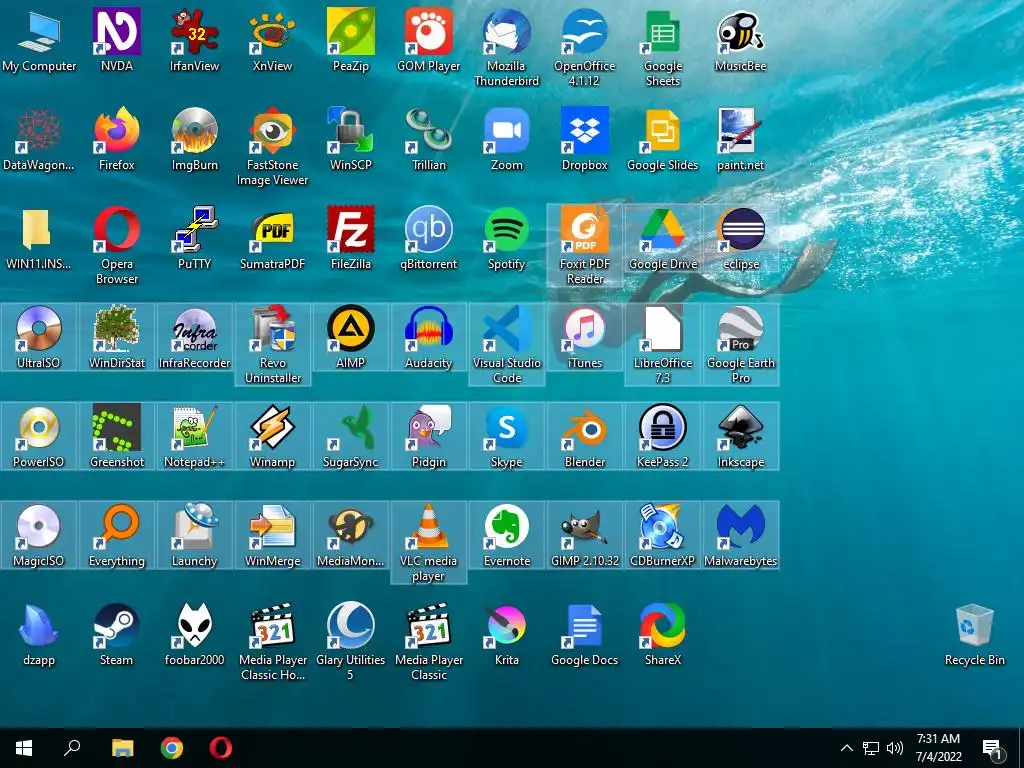Select the AIMP desktop icon
The image size is (1024, 768).
coord(351,338)
